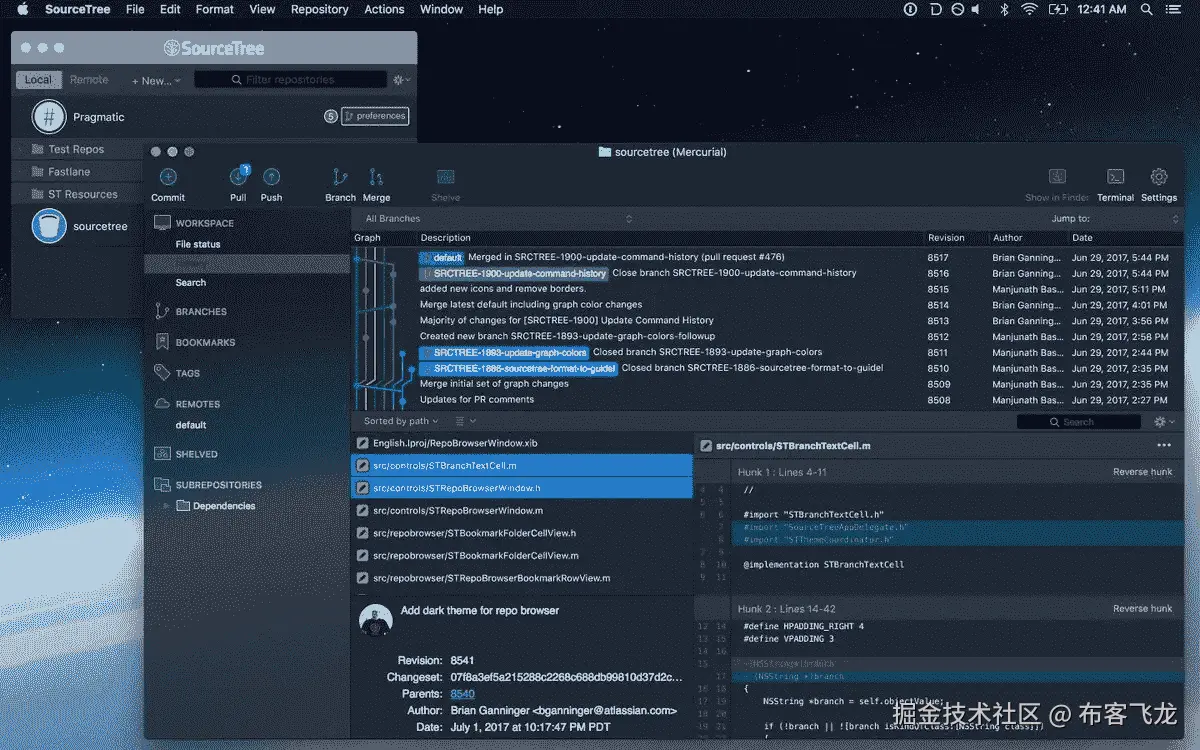Image resolution: width=1200 pixels, height=750 pixels.
Task: Click the diff header three-dots options icon
Action: 1164,445
